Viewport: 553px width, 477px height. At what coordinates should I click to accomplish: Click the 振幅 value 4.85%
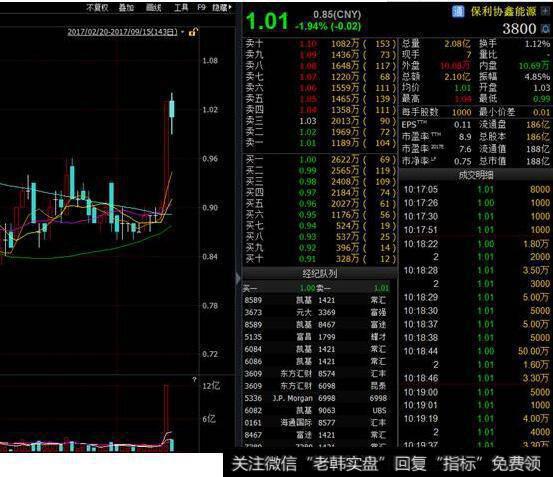click(x=537, y=77)
